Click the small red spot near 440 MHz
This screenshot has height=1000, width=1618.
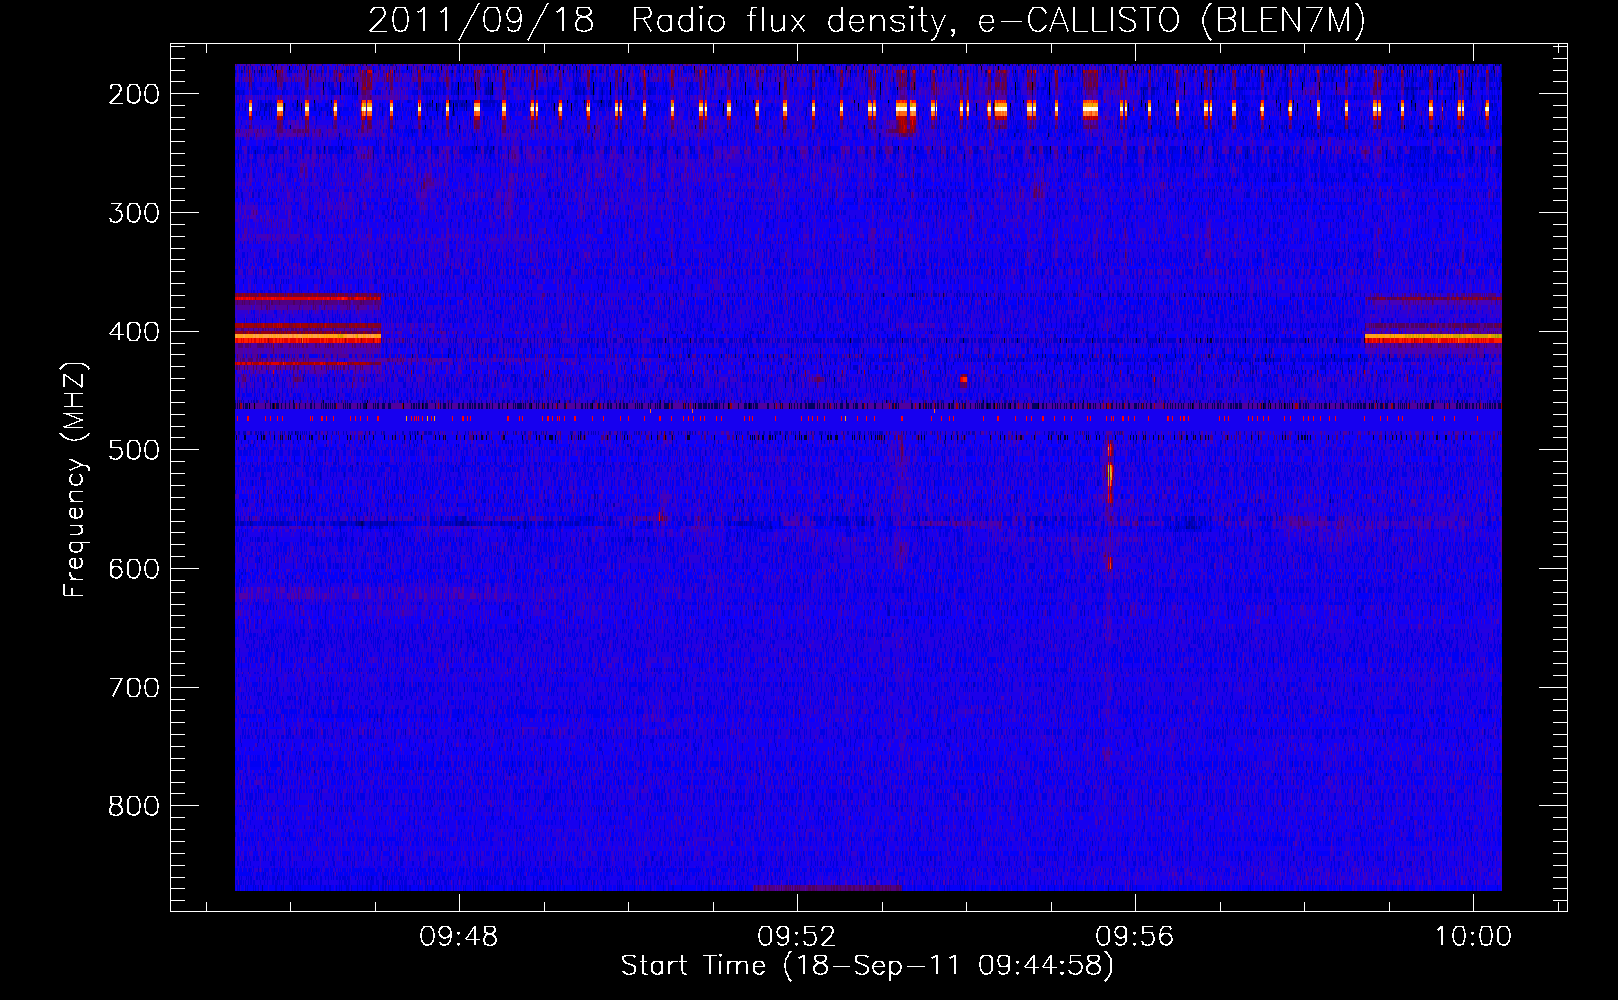(963, 380)
